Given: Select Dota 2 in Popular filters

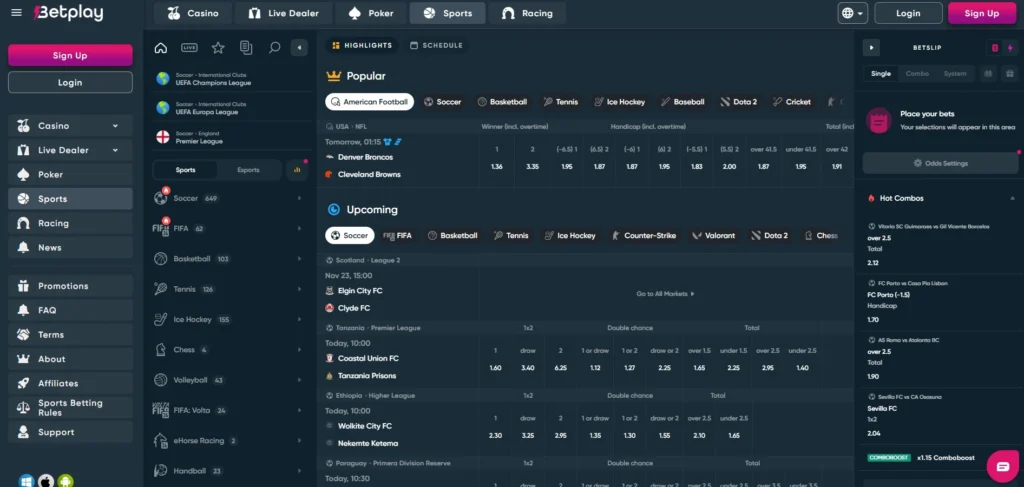Looking at the screenshot, I should click(x=739, y=102).
